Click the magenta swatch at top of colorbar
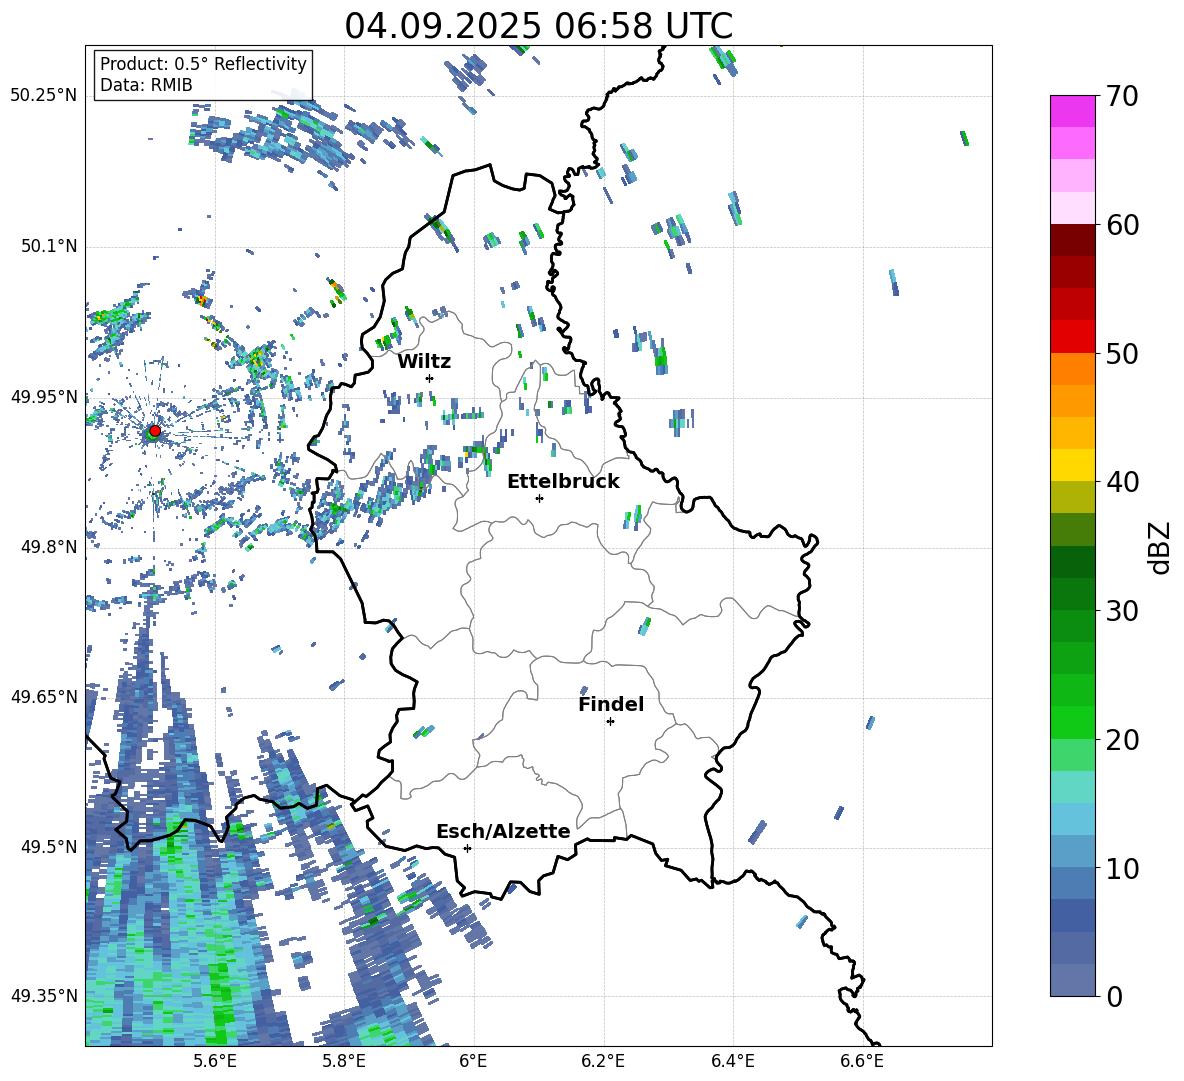The image size is (1184, 1081). pyautogui.click(x=1072, y=111)
